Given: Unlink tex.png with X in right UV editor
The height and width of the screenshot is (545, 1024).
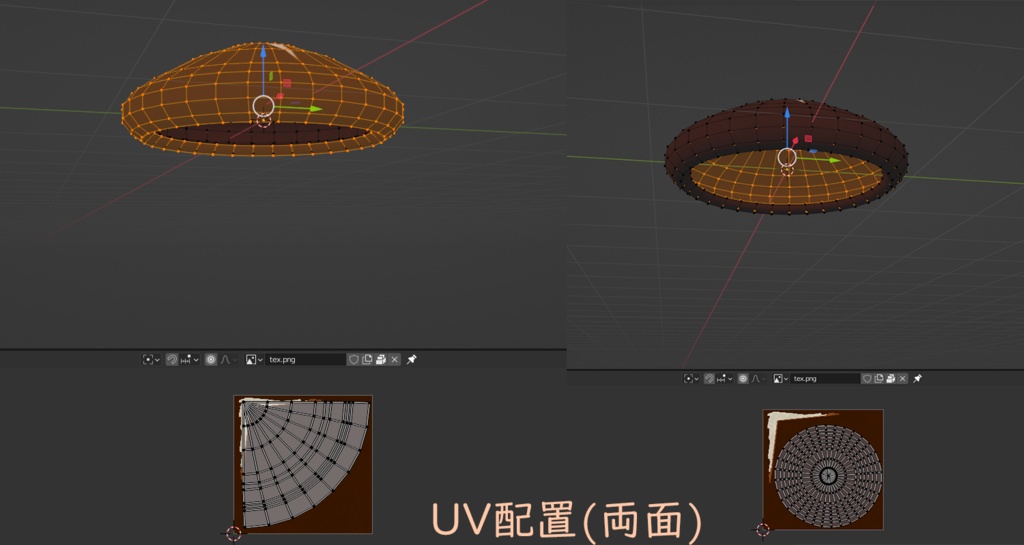Looking at the screenshot, I should pos(903,379).
